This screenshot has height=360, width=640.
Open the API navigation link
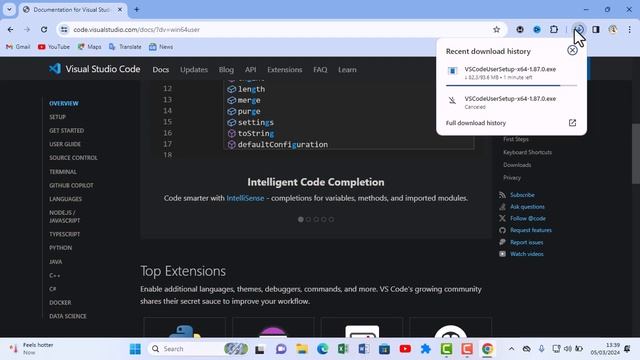pyautogui.click(x=251, y=70)
